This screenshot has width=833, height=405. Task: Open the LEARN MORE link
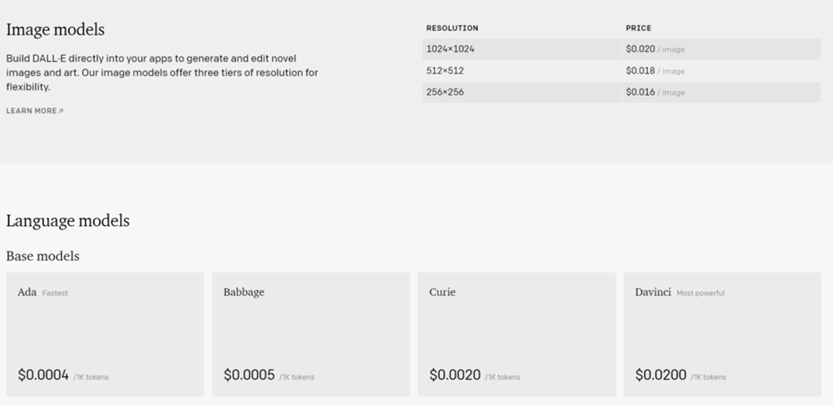tap(32, 111)
